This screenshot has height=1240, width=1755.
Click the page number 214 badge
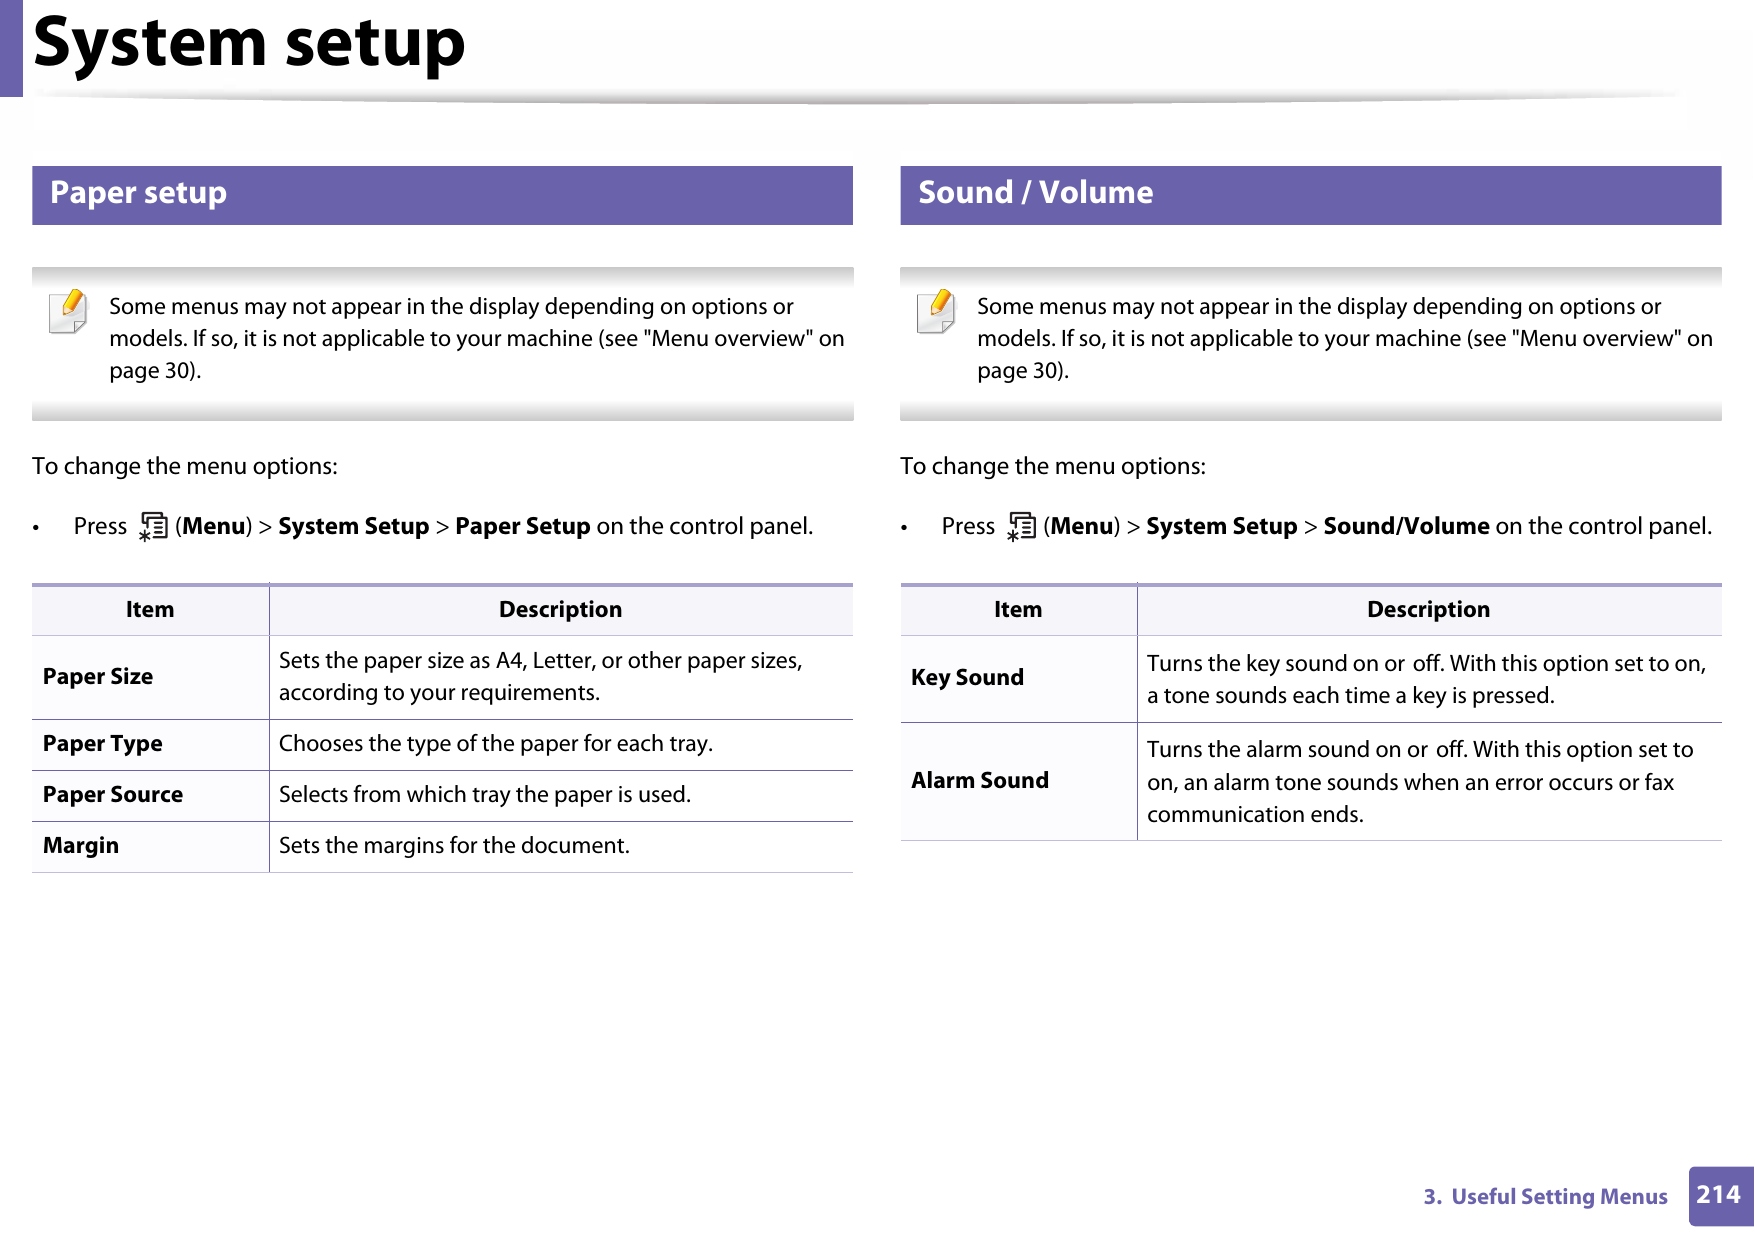click(1718, 1195)
